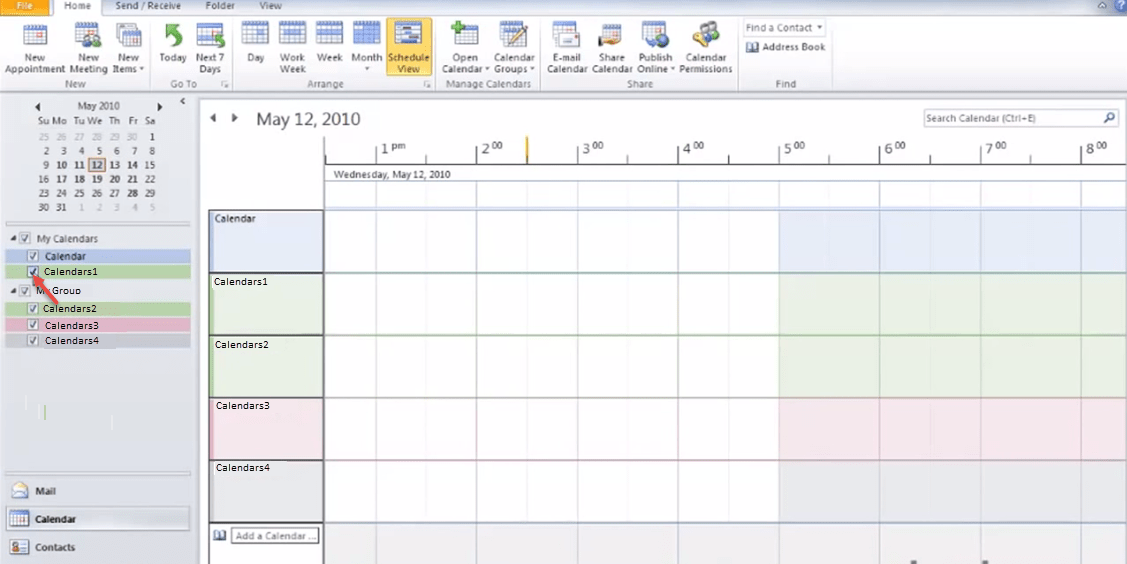This screenshot has width=1127, height=564.
Task: Open Calendar Permissions
Action: tap(706, 47)
